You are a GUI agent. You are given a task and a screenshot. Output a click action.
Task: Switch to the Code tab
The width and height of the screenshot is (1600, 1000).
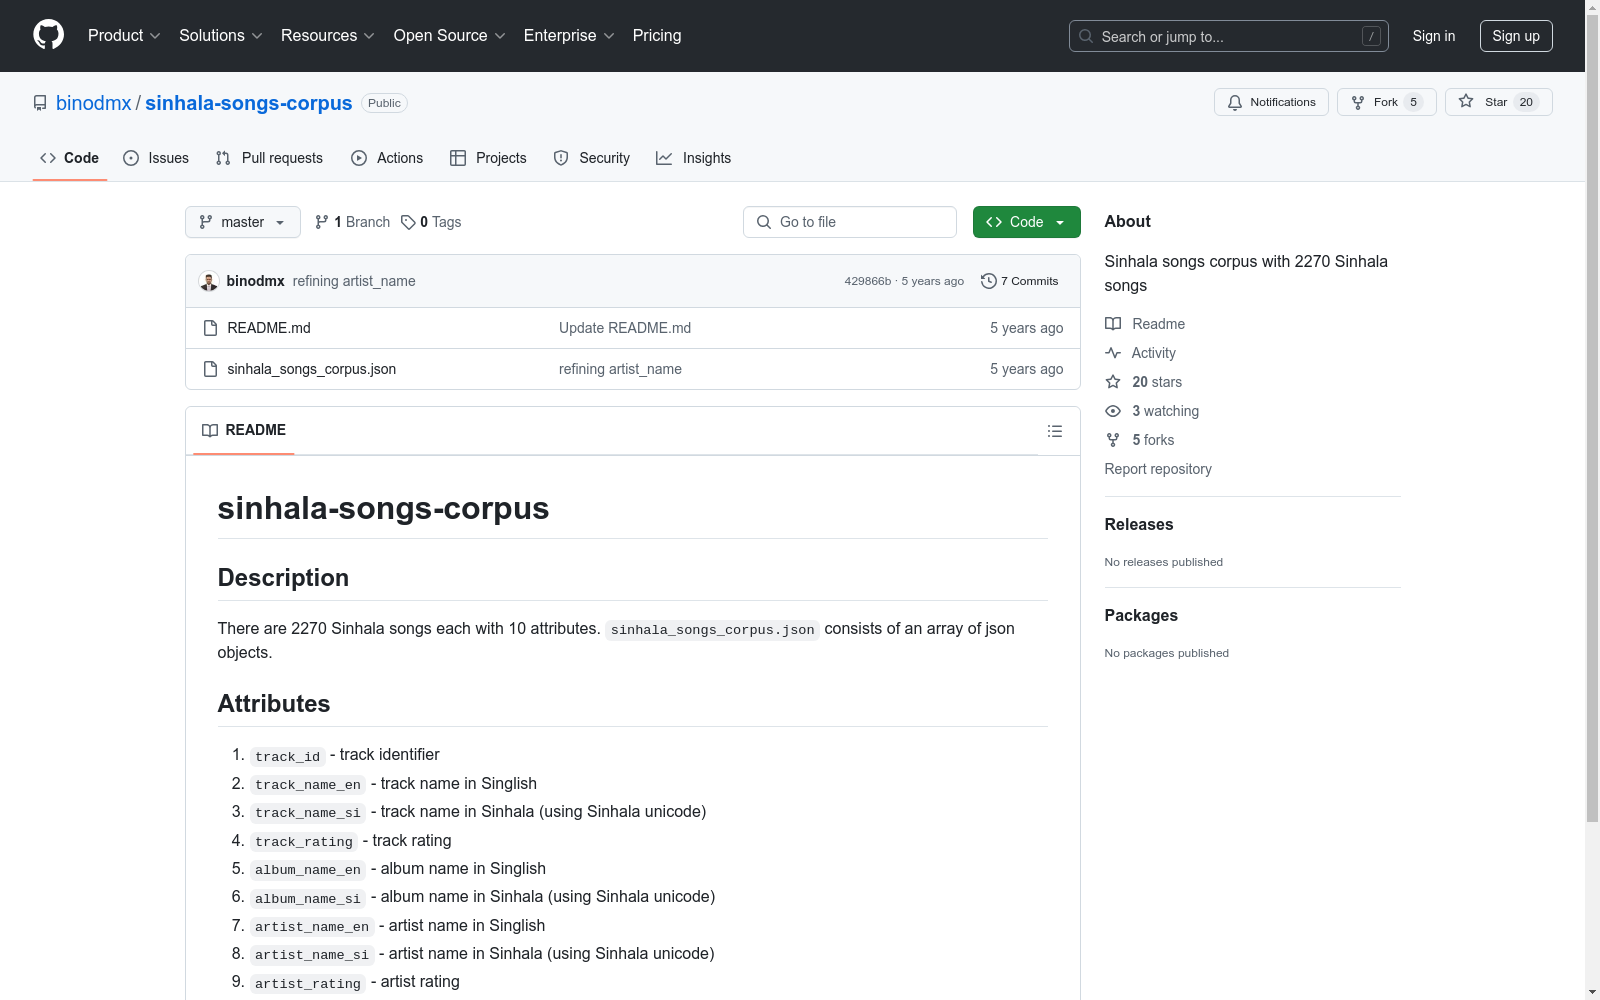point(70,158)
